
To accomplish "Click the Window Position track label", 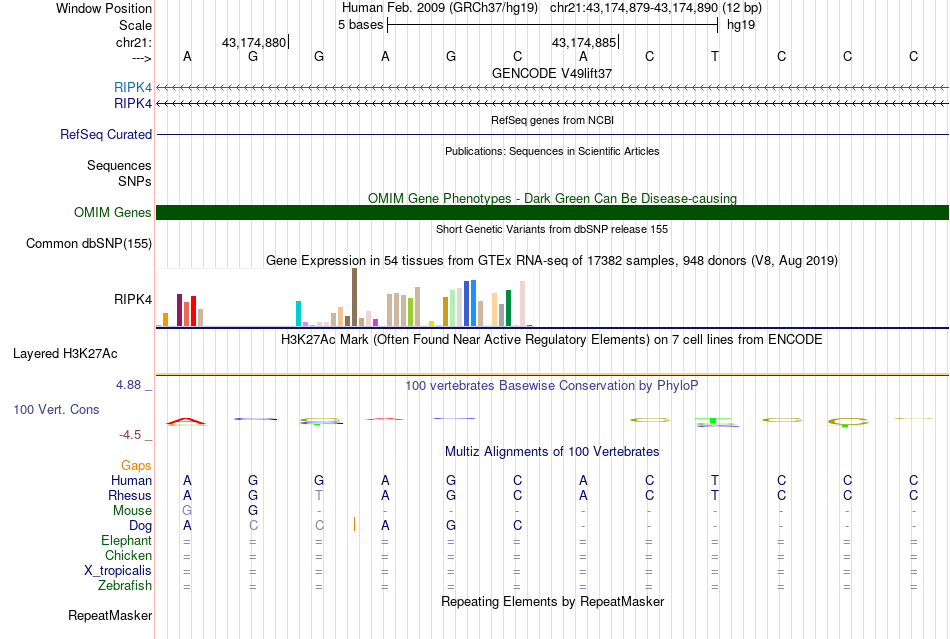I will [104, 8].
